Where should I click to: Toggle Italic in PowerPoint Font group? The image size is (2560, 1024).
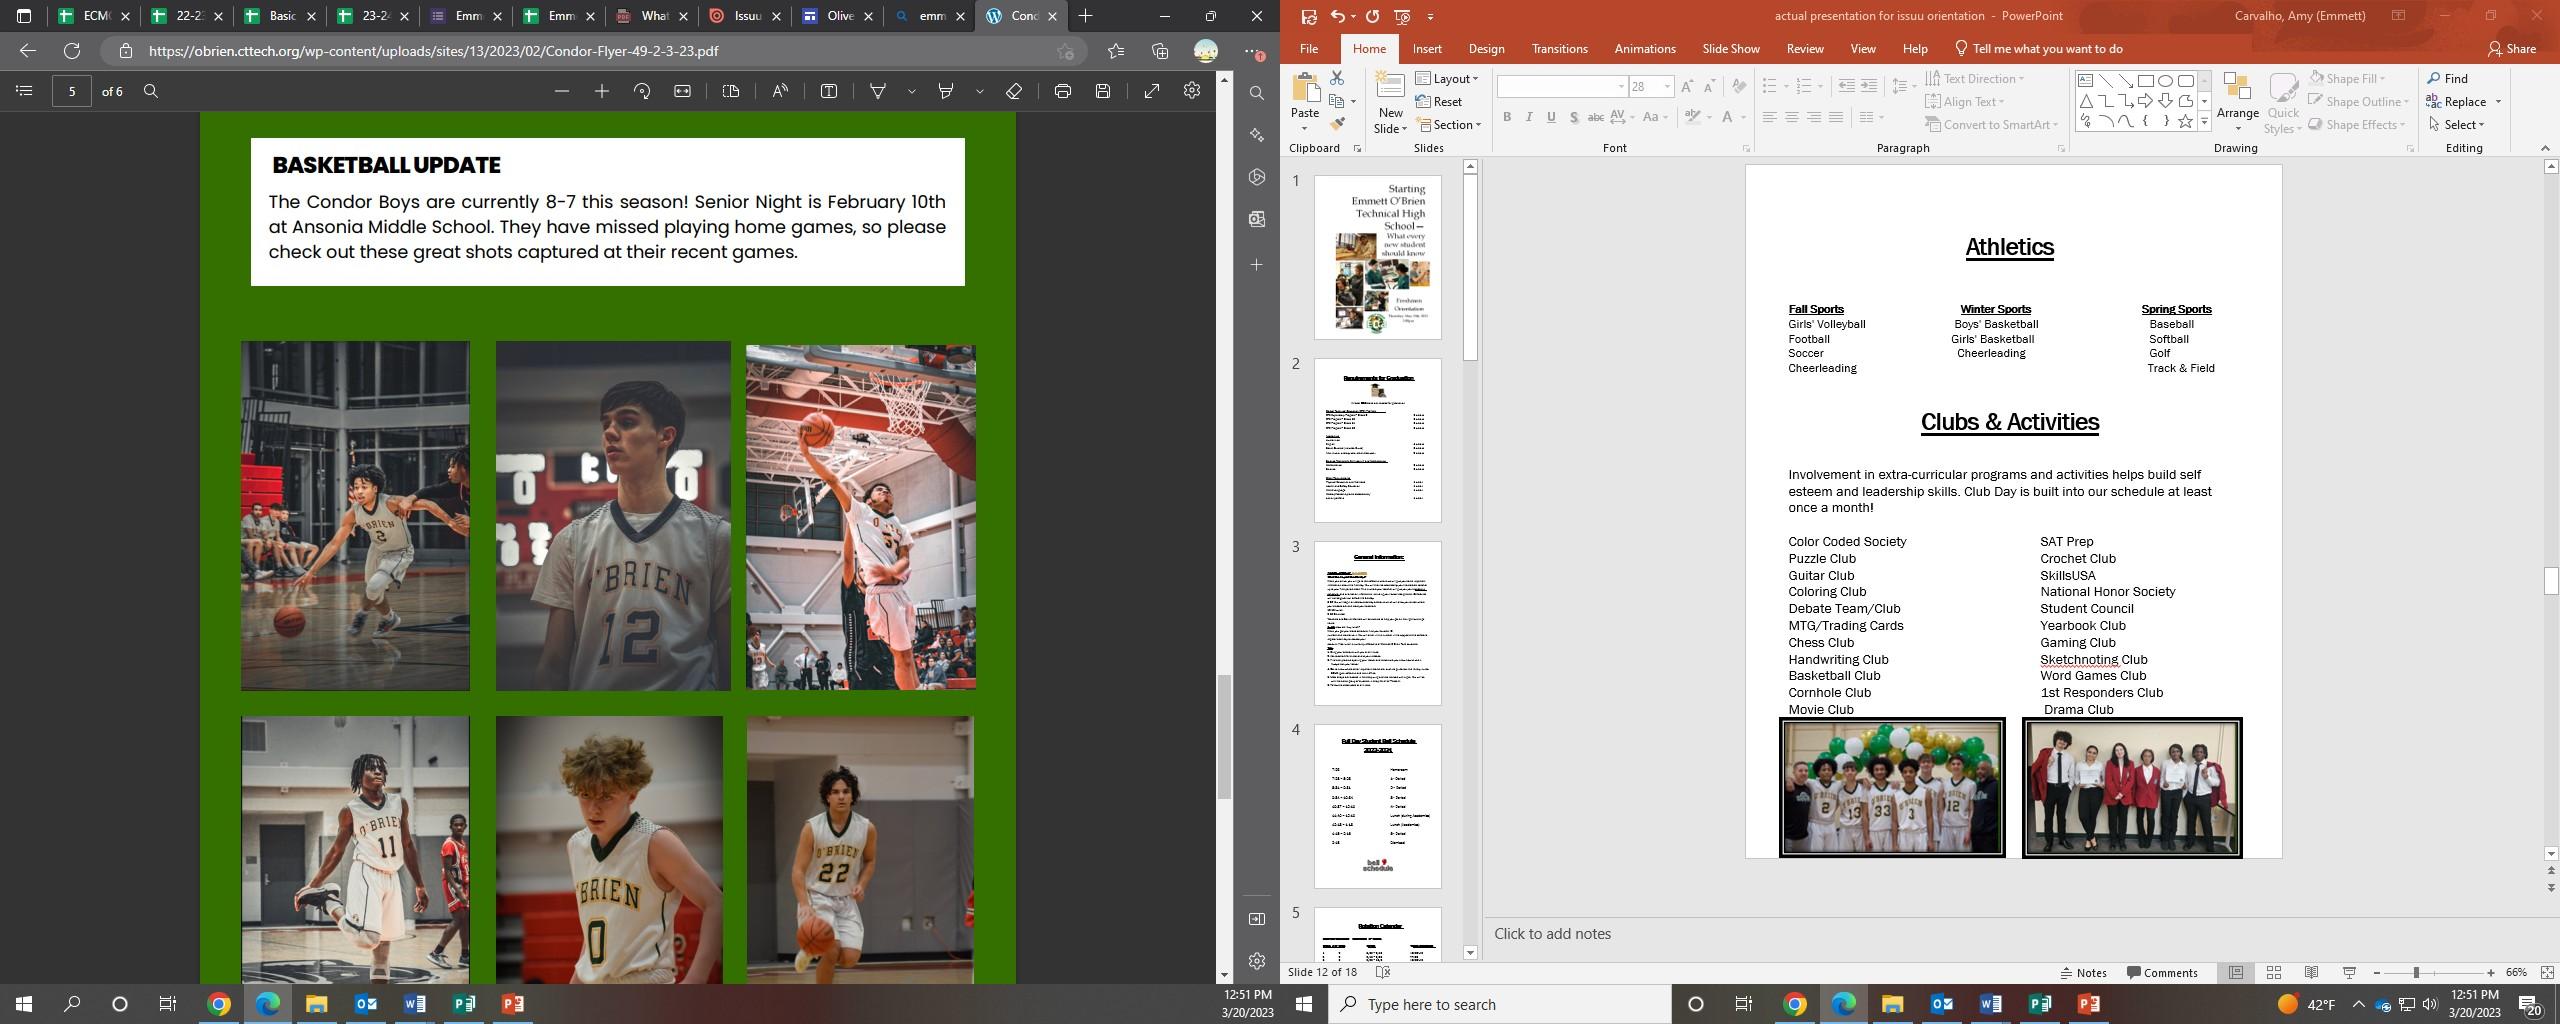1529,117
